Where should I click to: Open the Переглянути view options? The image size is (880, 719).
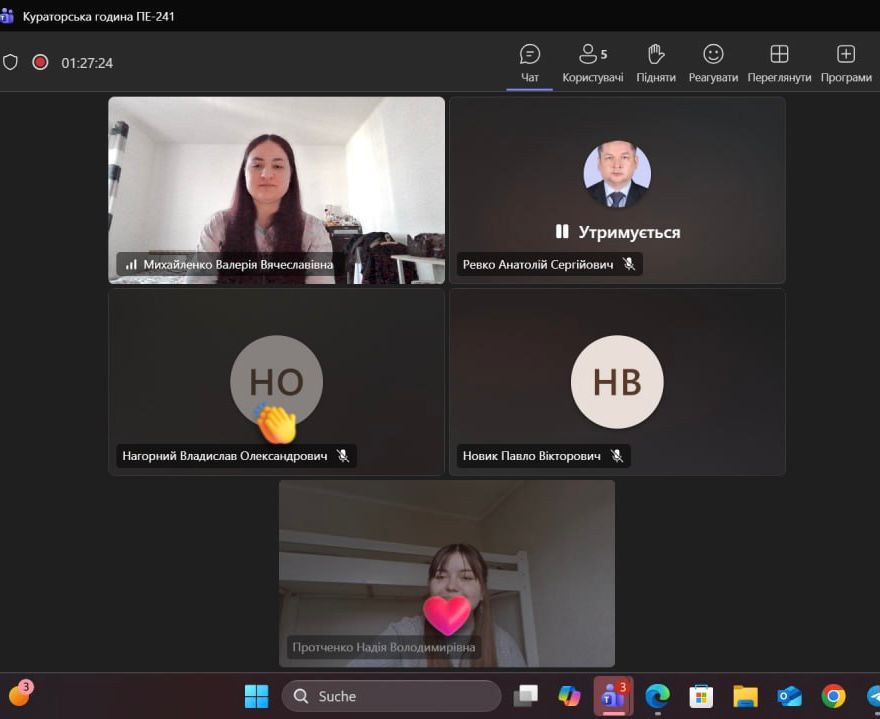pos(779,63)
